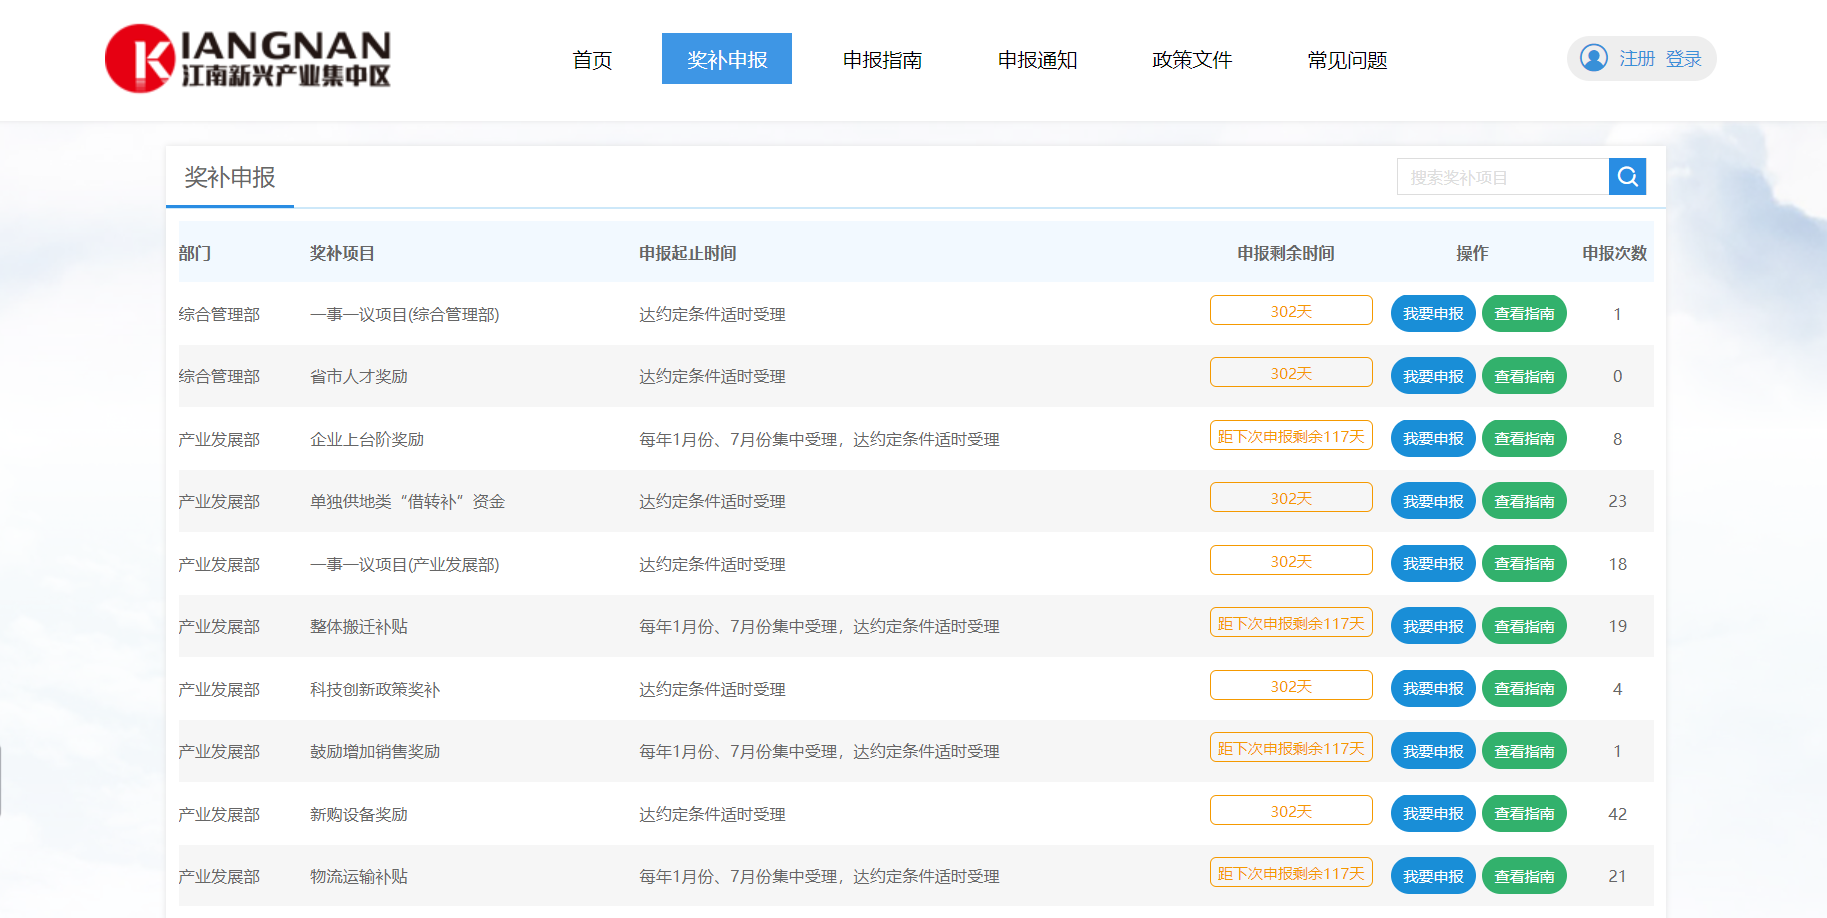Click 查看指南 for 物流运输补贴

point(1524,876)
